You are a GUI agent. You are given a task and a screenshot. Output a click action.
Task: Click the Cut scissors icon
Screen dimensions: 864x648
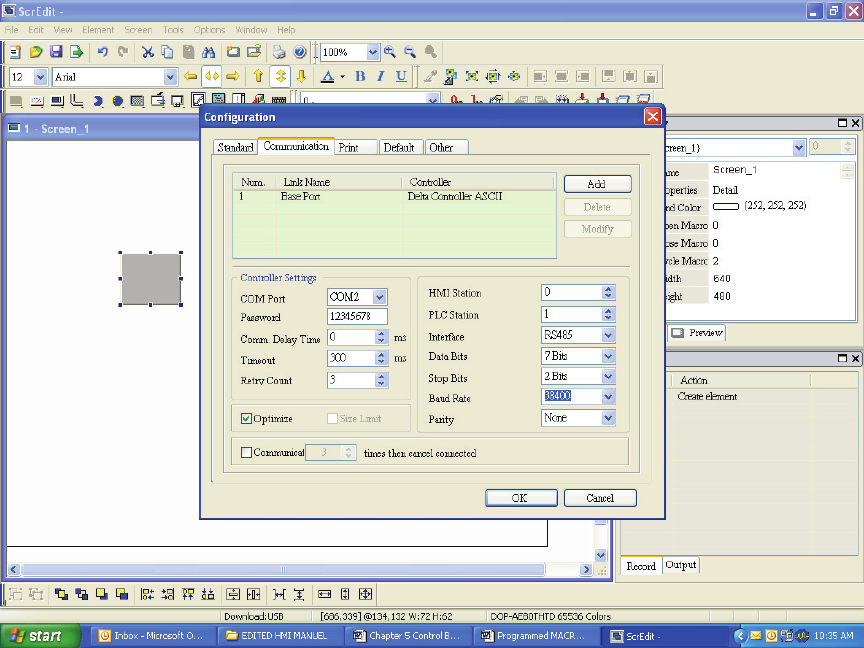[x=148, y=52]
